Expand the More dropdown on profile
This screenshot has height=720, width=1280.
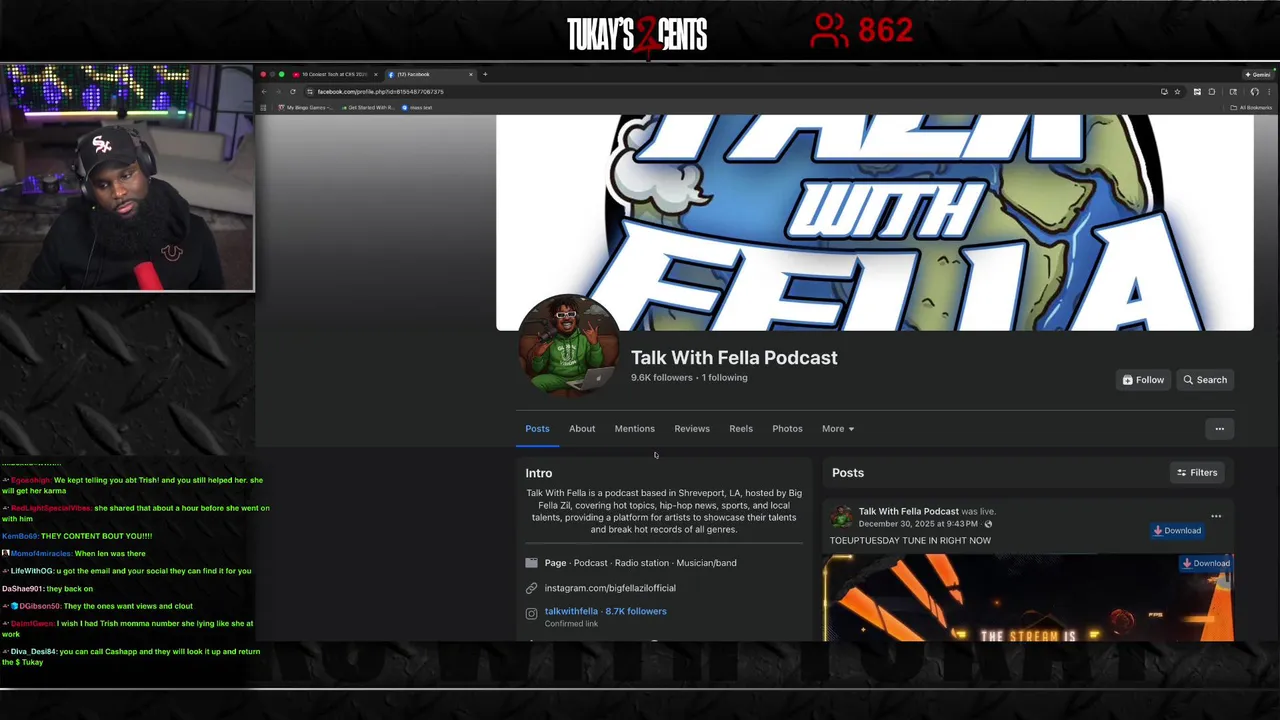tap(838, 429)
